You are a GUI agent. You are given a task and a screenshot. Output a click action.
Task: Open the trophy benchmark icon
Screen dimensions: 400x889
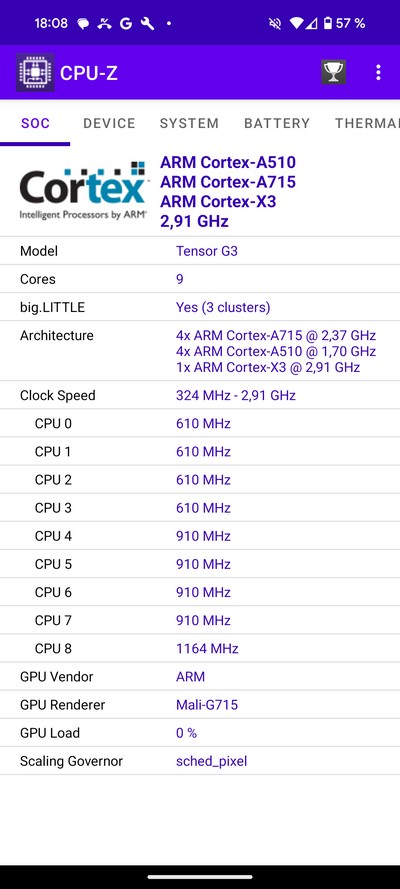pos(333,72)
